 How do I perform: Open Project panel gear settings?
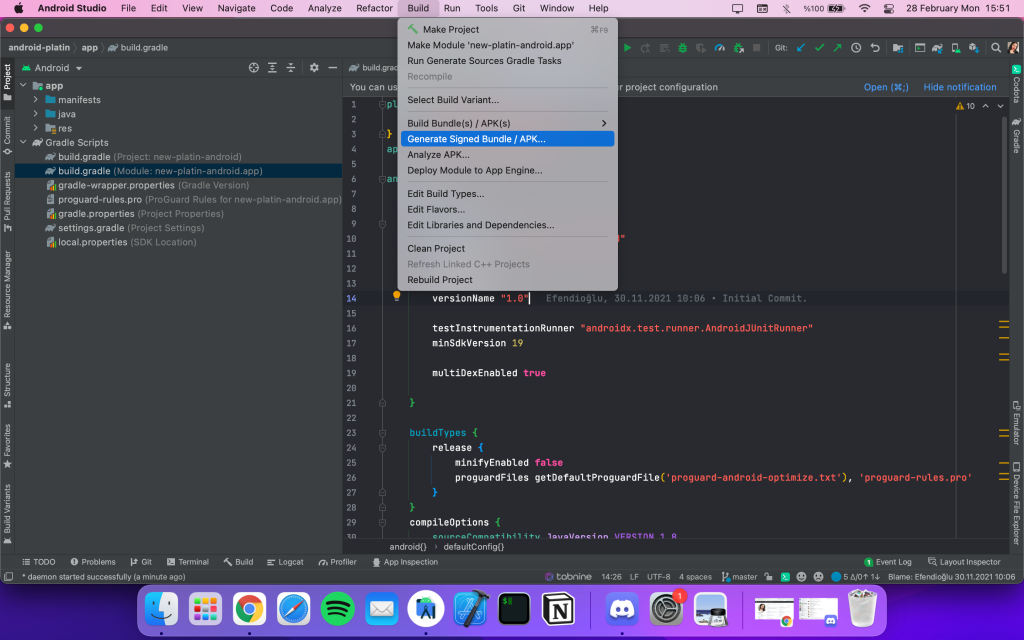coord(314,68)
